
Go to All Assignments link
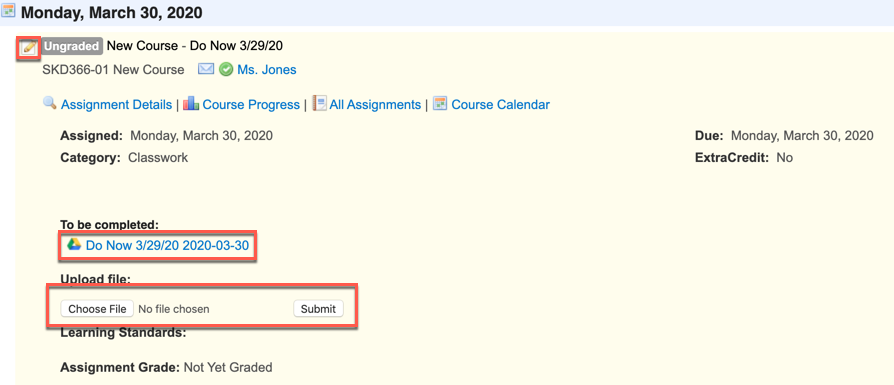tap(375, 105)
